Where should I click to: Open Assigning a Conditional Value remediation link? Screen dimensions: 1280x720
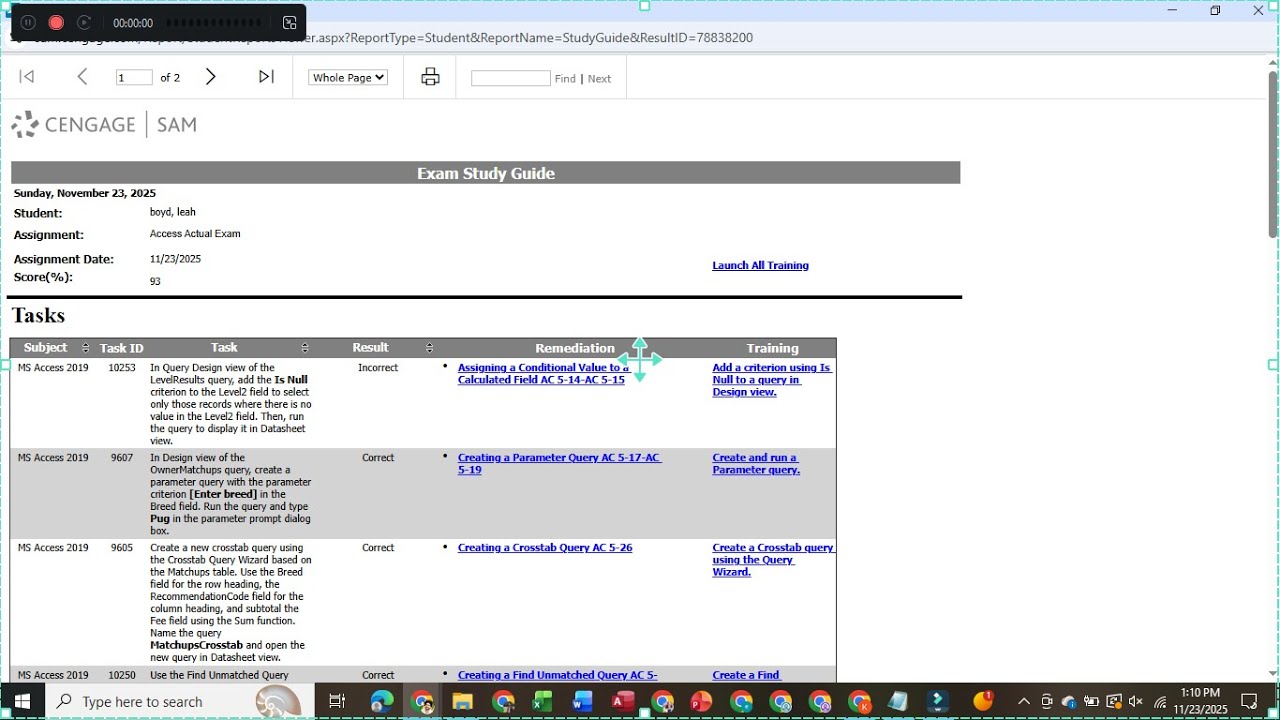click(544, 374)
